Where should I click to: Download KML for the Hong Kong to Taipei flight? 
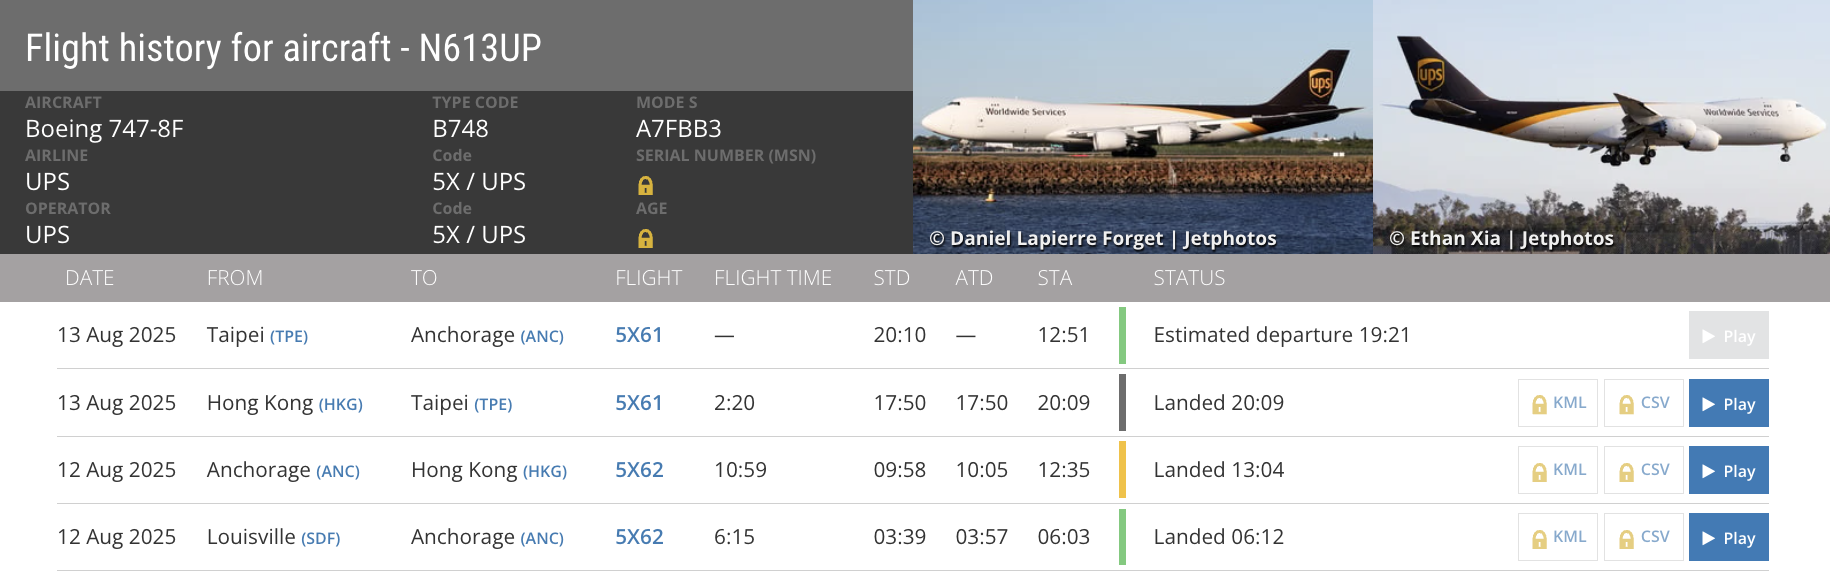(1558, 403)
